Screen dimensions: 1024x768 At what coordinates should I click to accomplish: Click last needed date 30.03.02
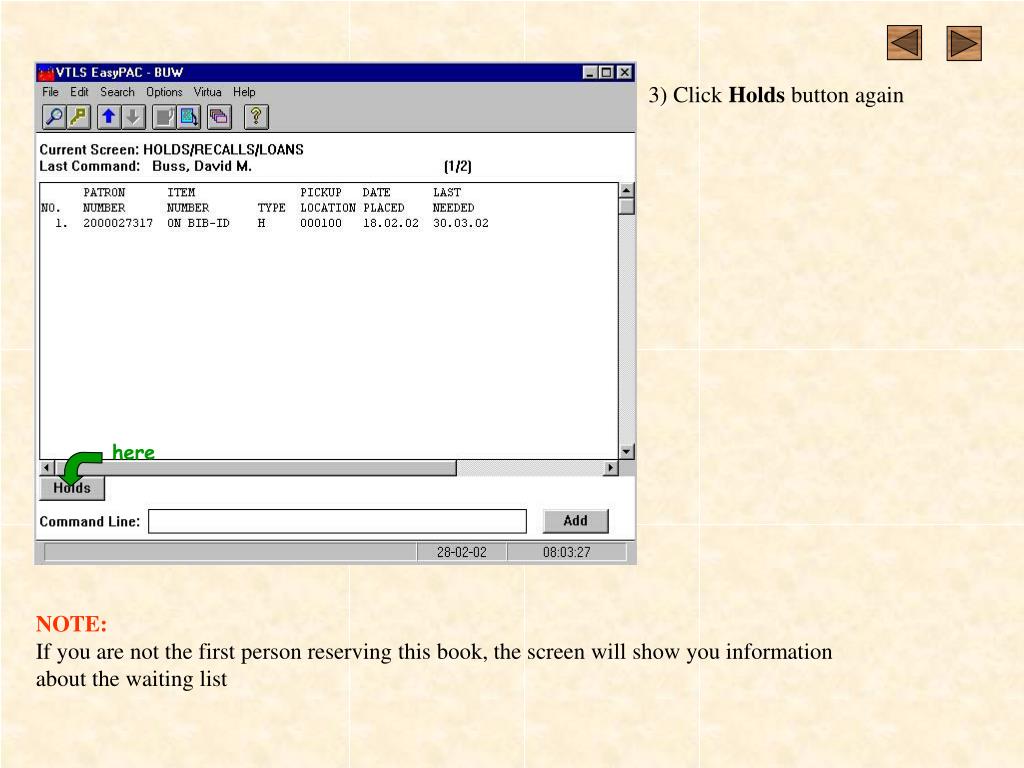pyautogui.click(x=460, y=223)
